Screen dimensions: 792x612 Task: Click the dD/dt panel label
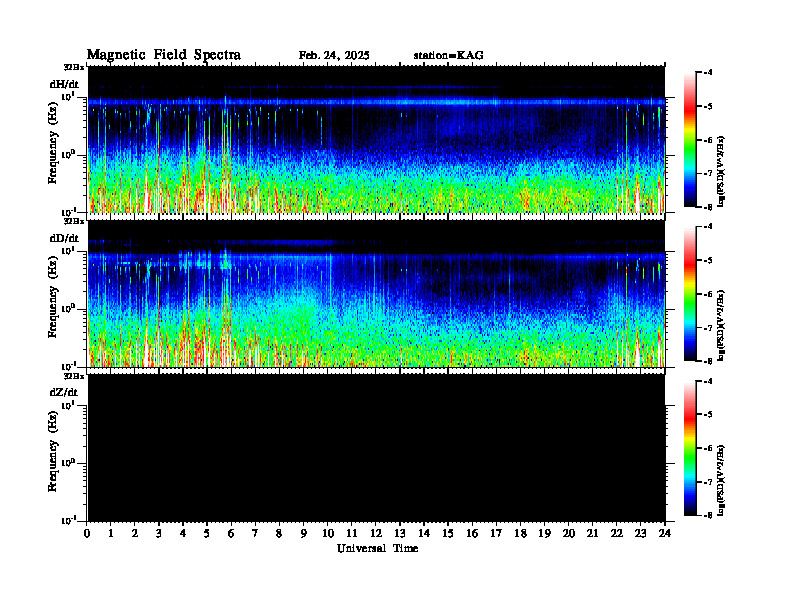point(64,238)
